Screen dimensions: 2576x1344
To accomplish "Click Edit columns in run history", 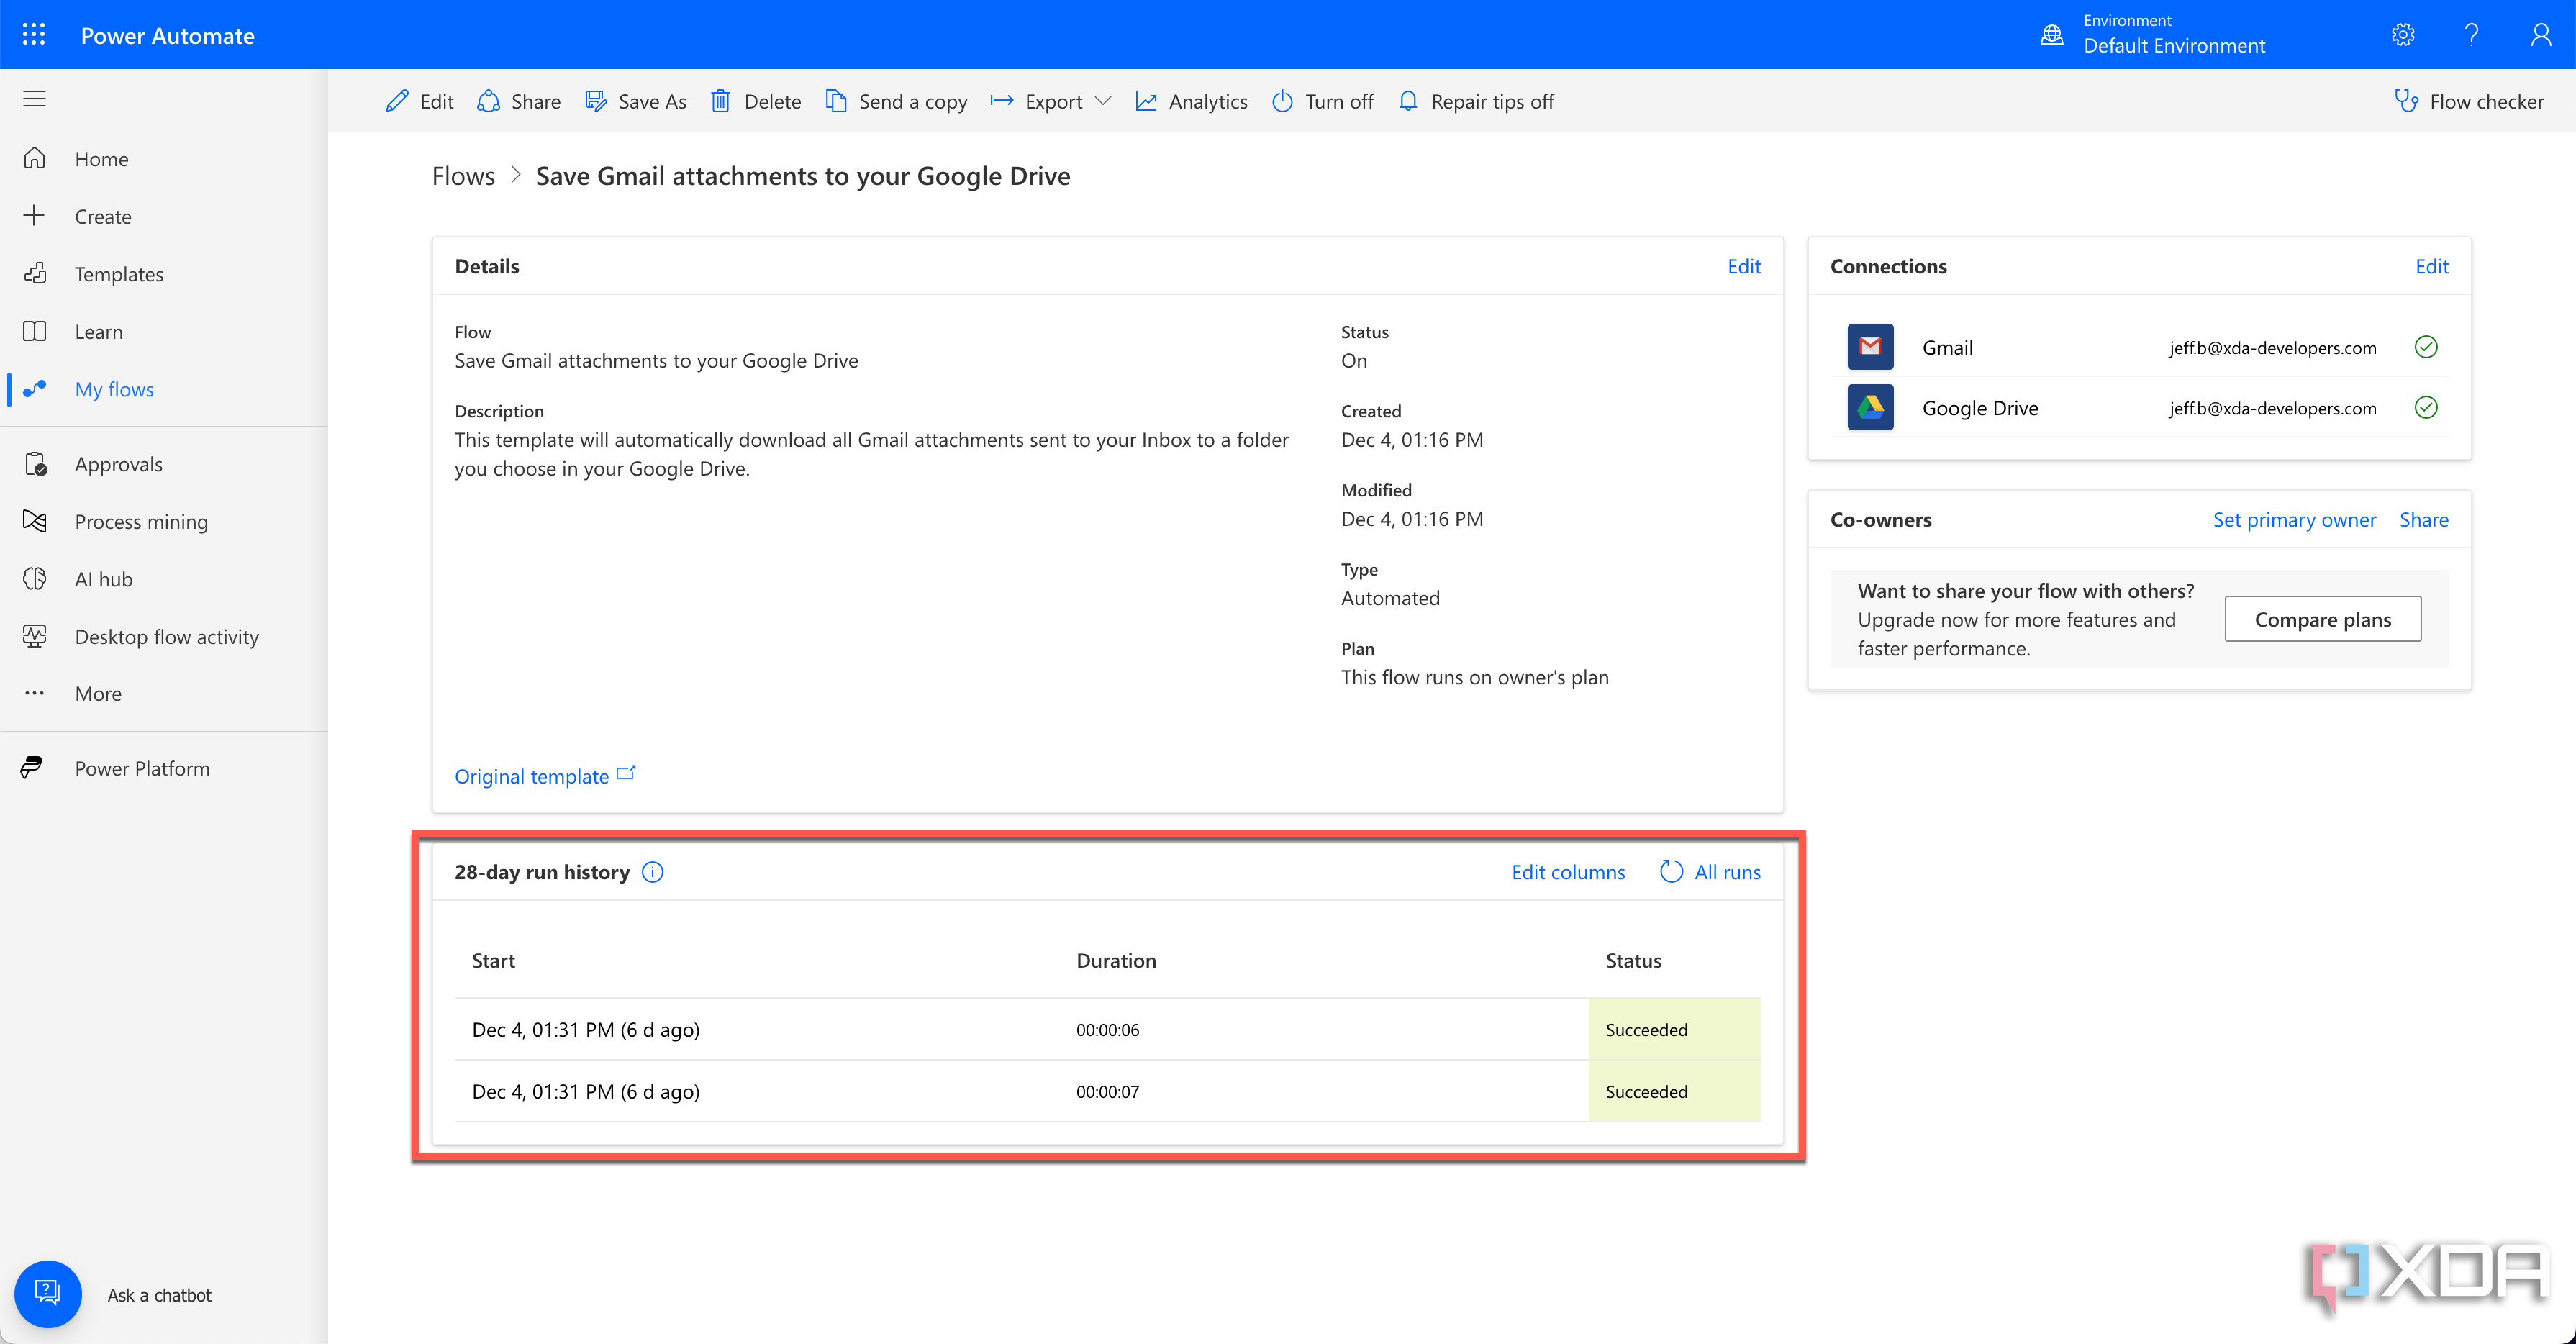I will (x=1568, y=871).
